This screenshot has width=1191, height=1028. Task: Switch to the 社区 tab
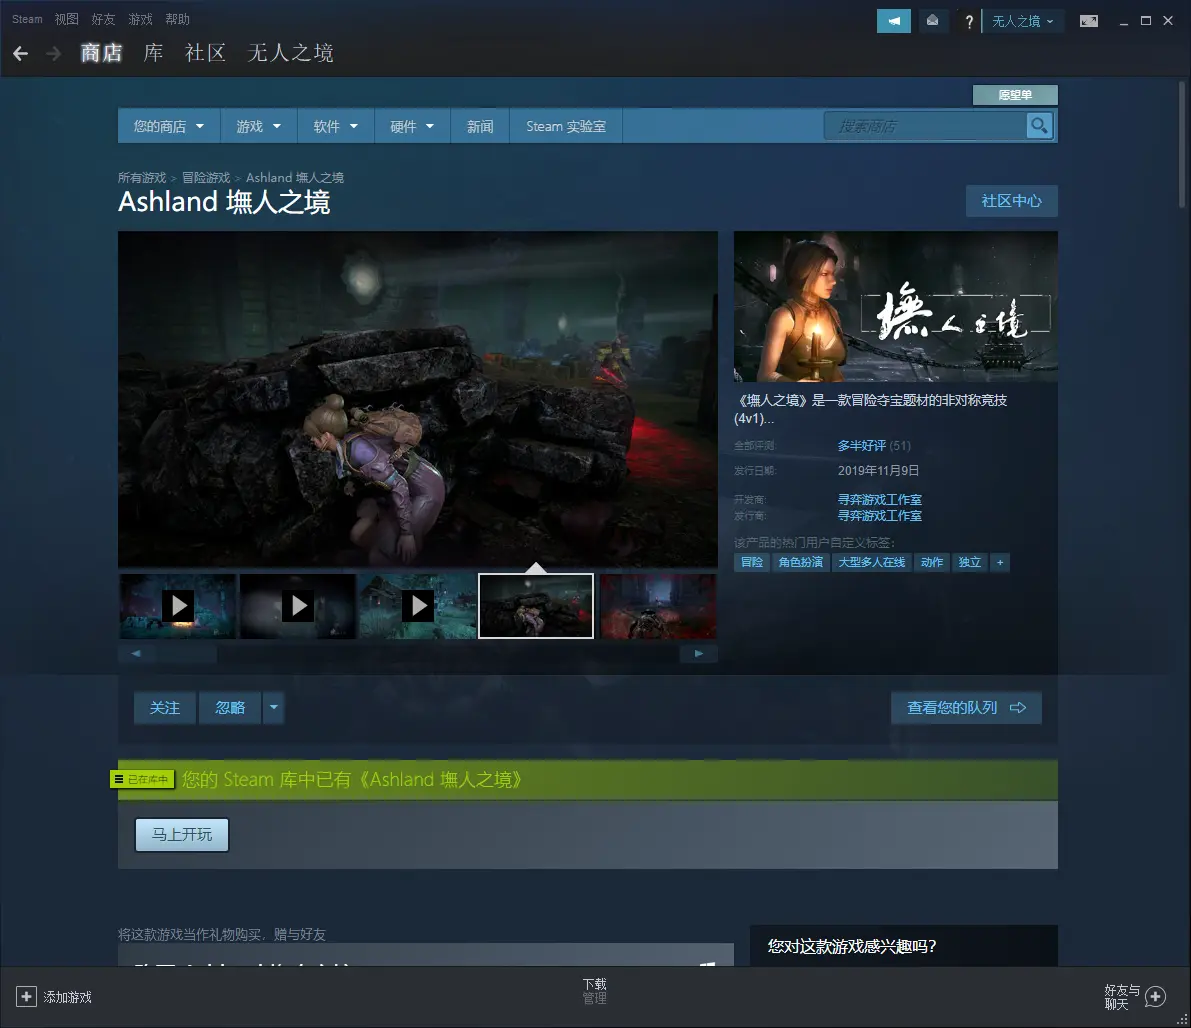pos(205,53)
